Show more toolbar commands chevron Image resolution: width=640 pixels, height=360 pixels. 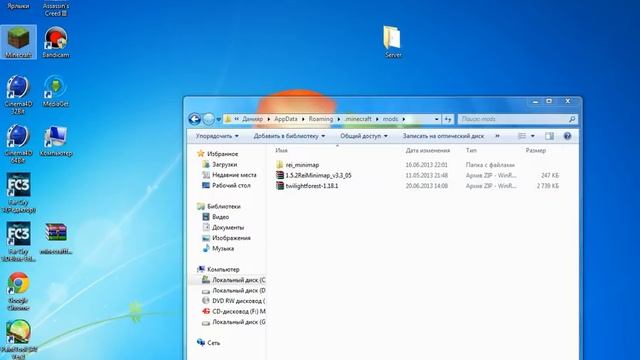497,136
